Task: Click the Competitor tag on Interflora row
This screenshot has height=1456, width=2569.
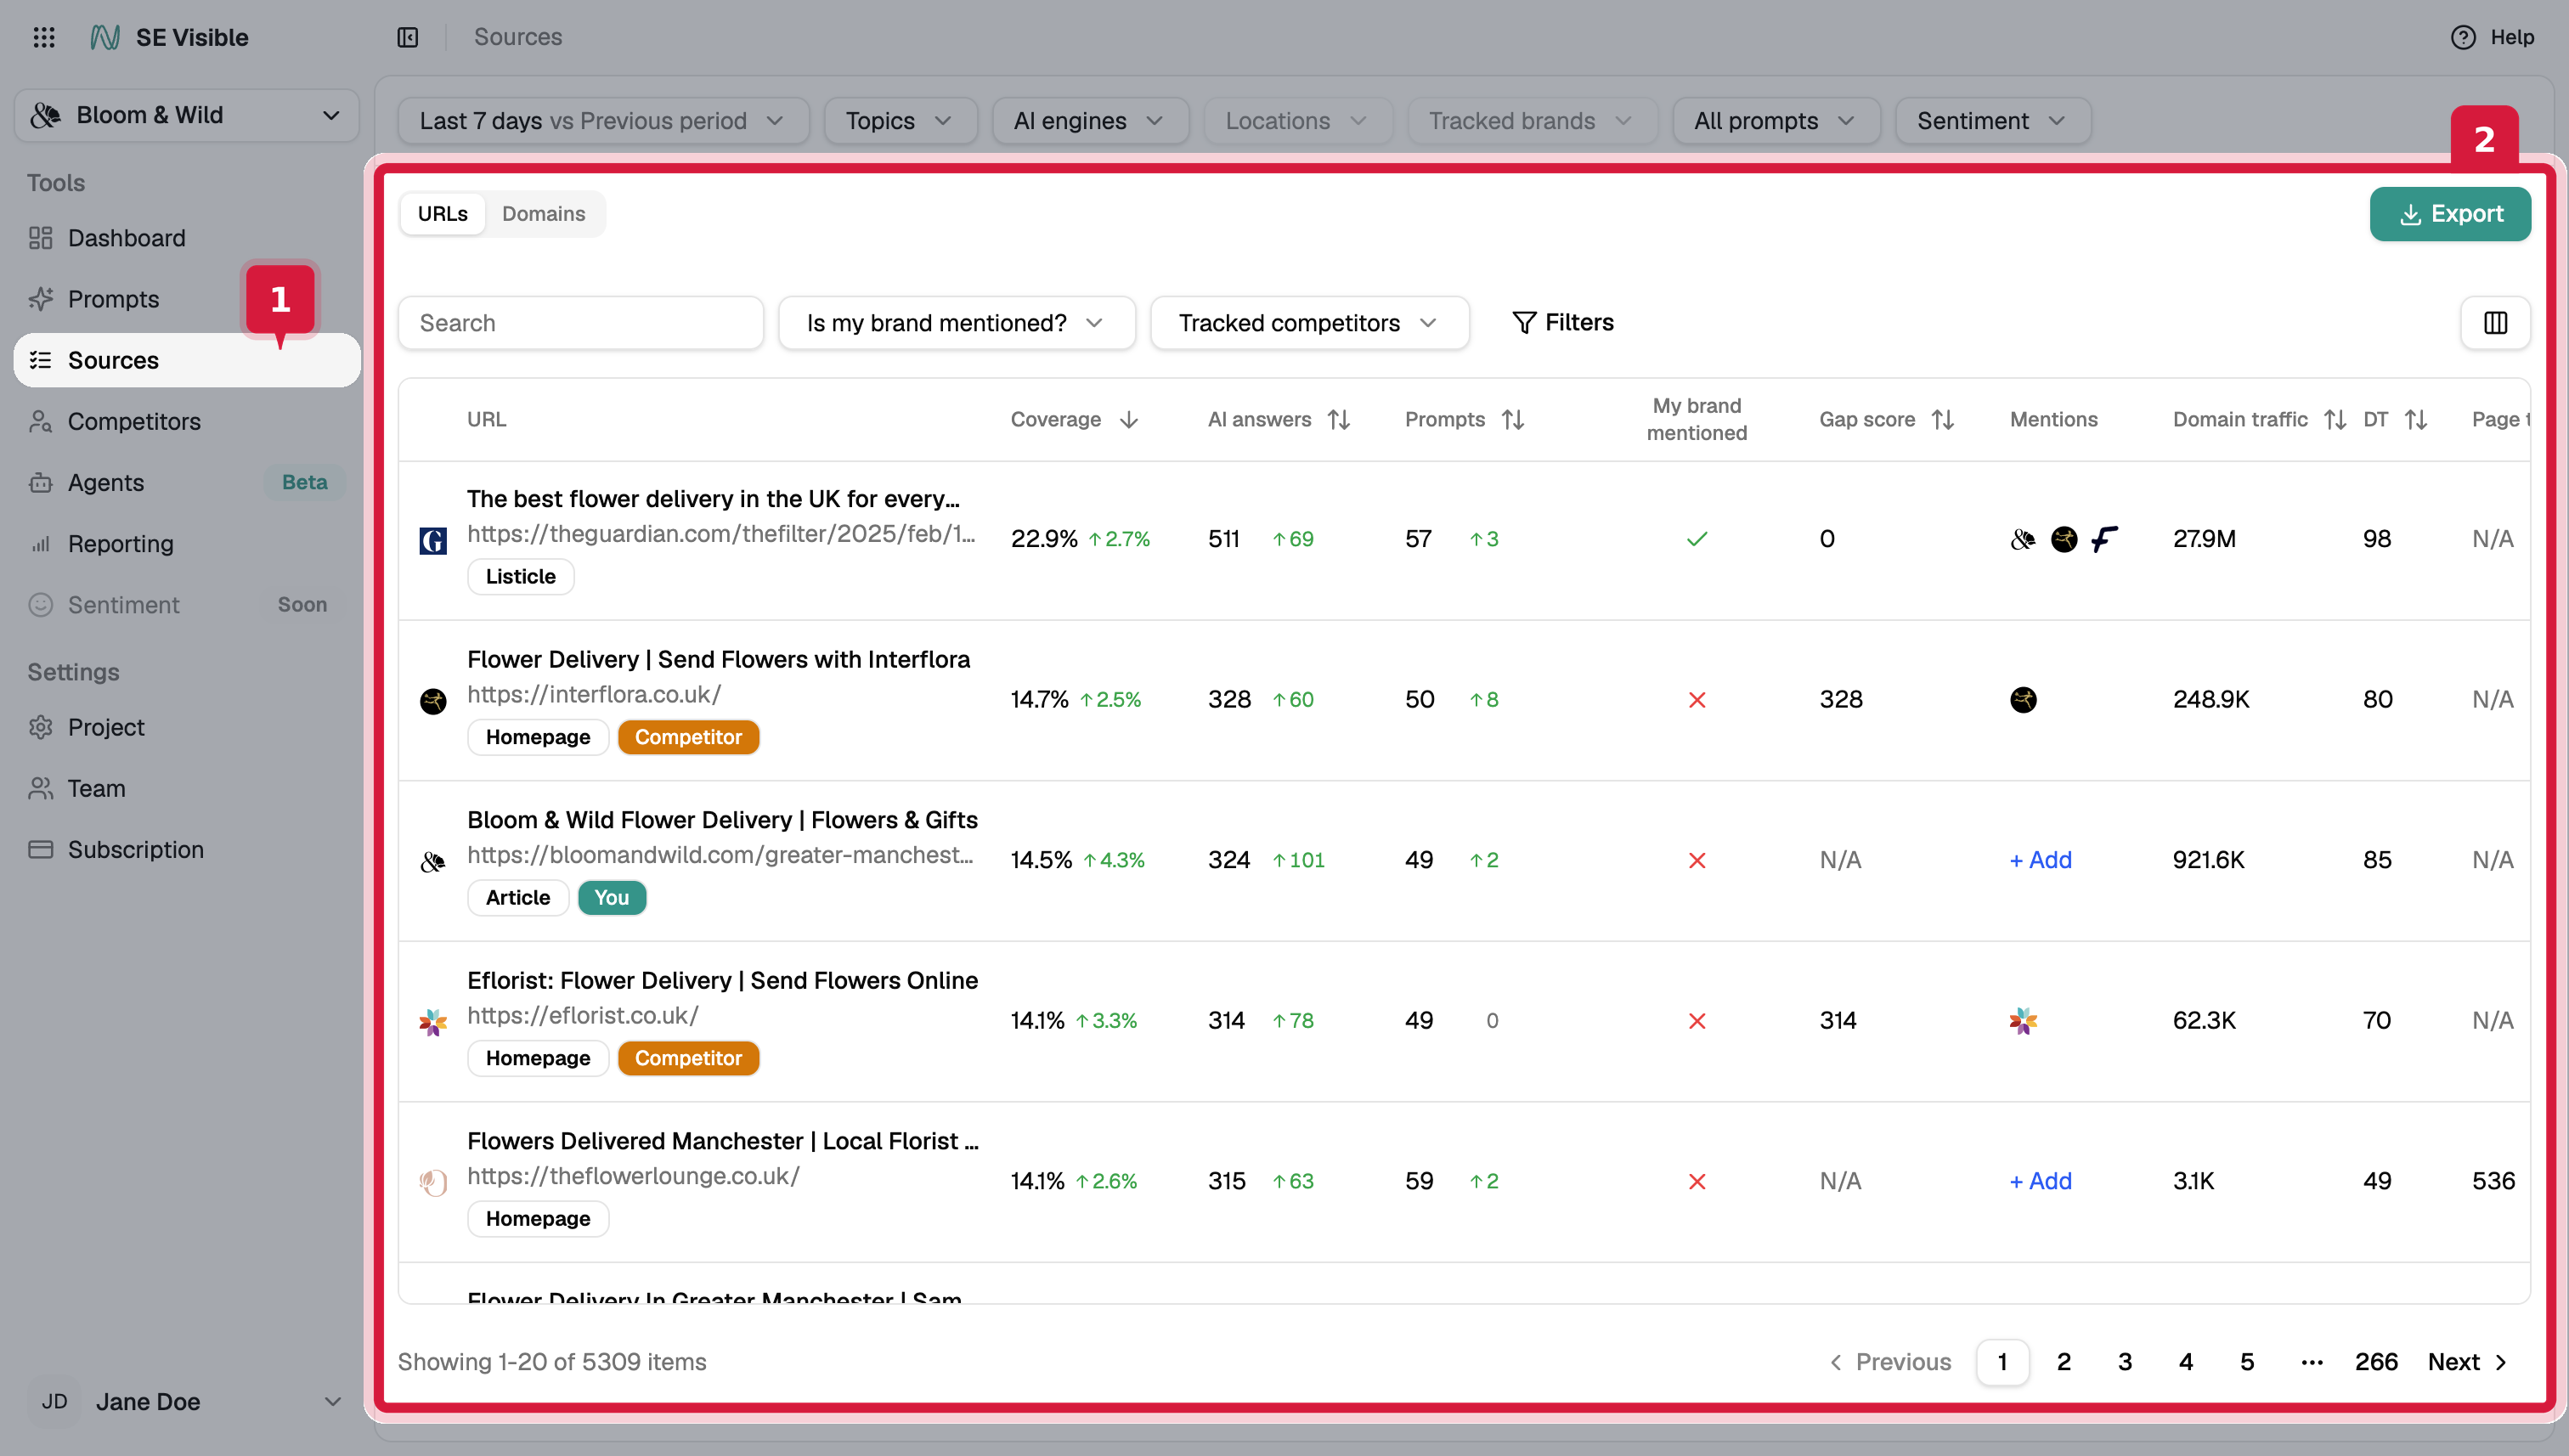Action: [688, 737]
